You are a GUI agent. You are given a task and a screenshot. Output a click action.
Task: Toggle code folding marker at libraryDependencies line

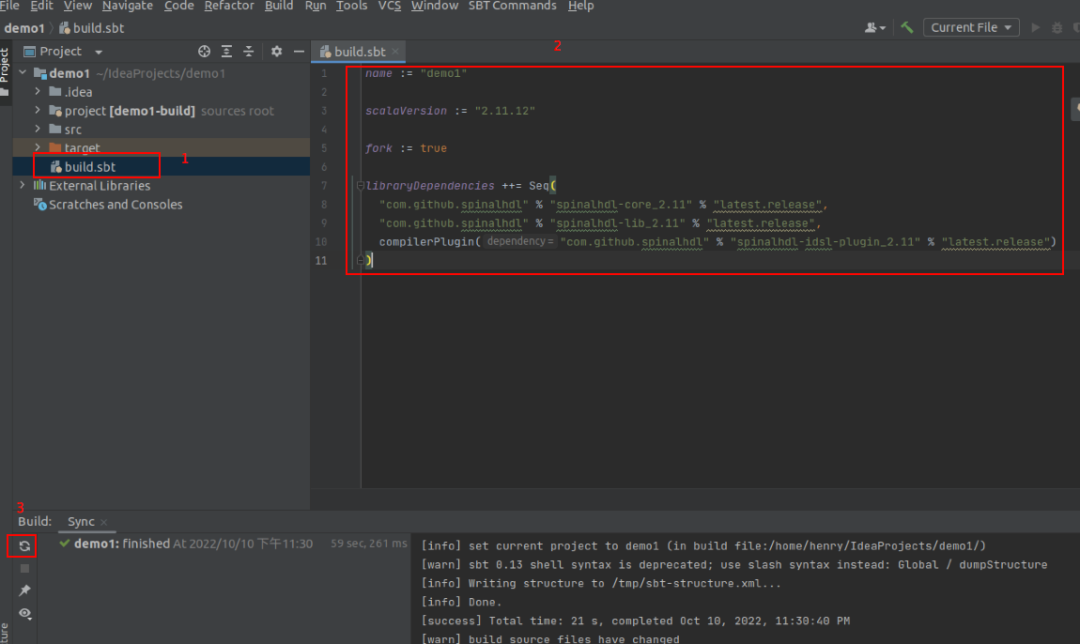pyautogui.click(x=359, y=186)
